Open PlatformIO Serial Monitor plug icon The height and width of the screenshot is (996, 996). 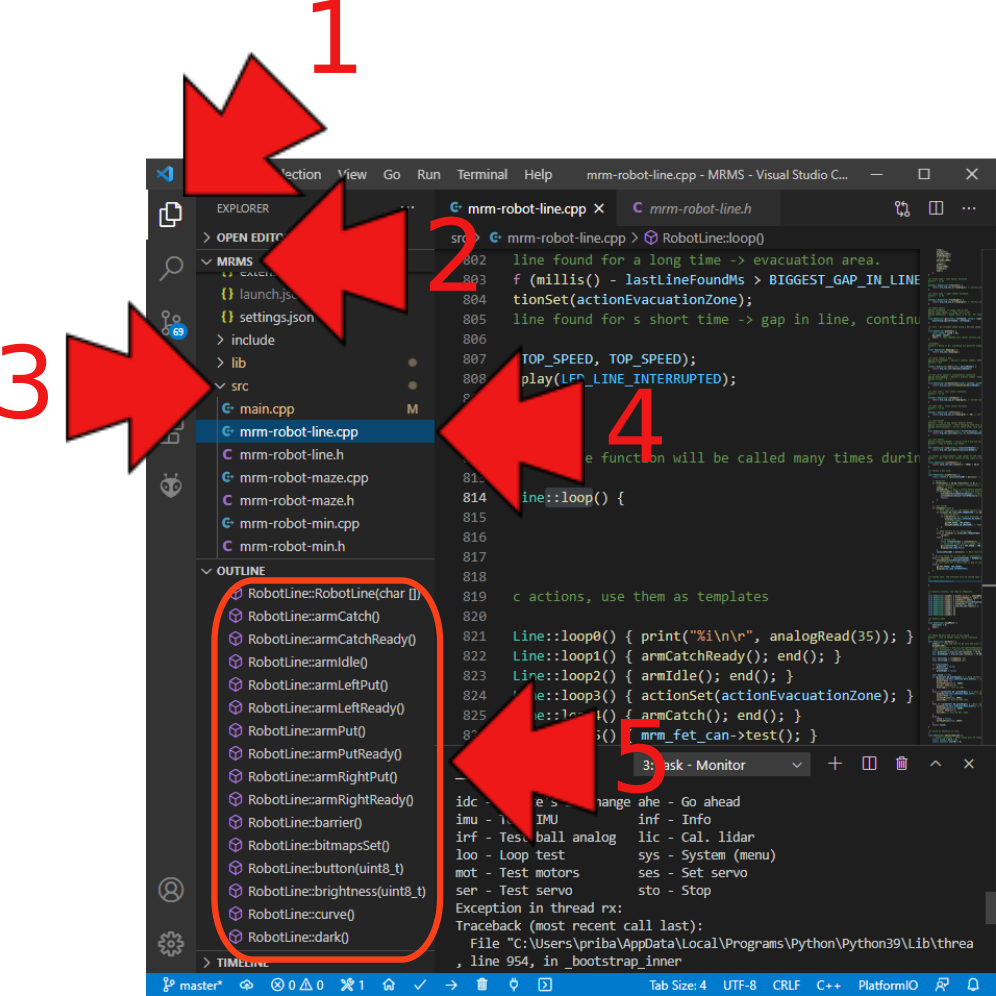click(513, 985)
